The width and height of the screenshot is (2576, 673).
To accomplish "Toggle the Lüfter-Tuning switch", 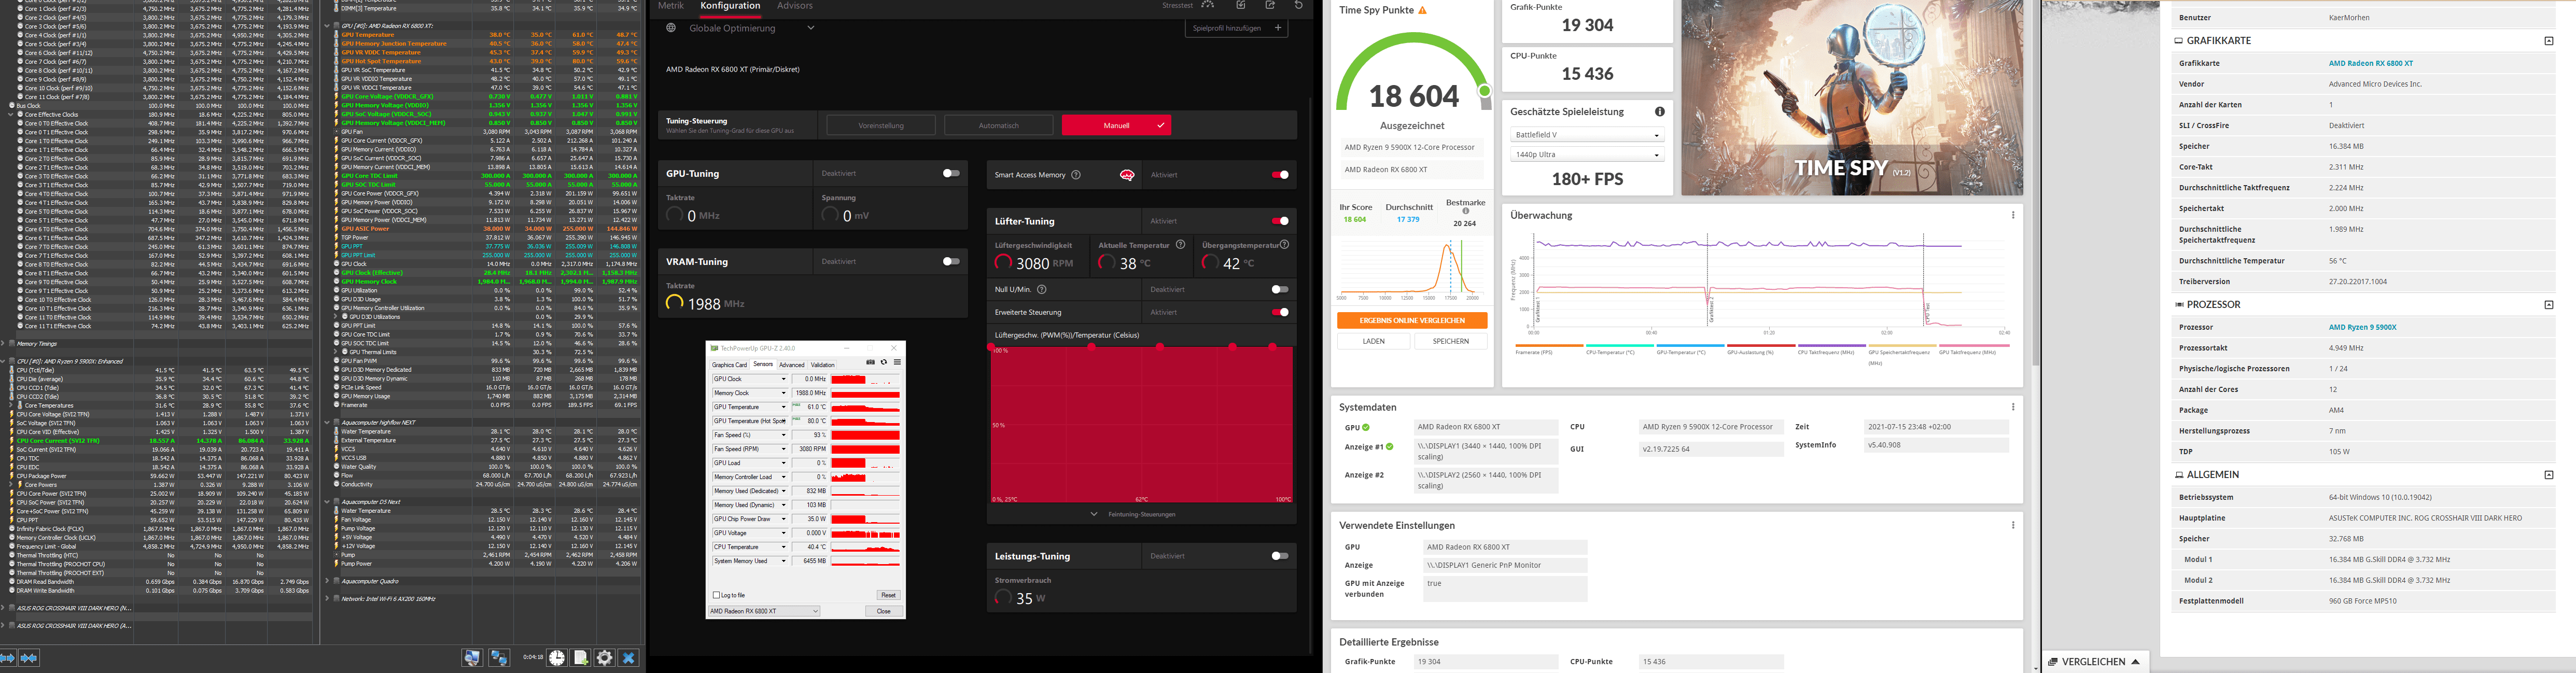I will 1280,221.
